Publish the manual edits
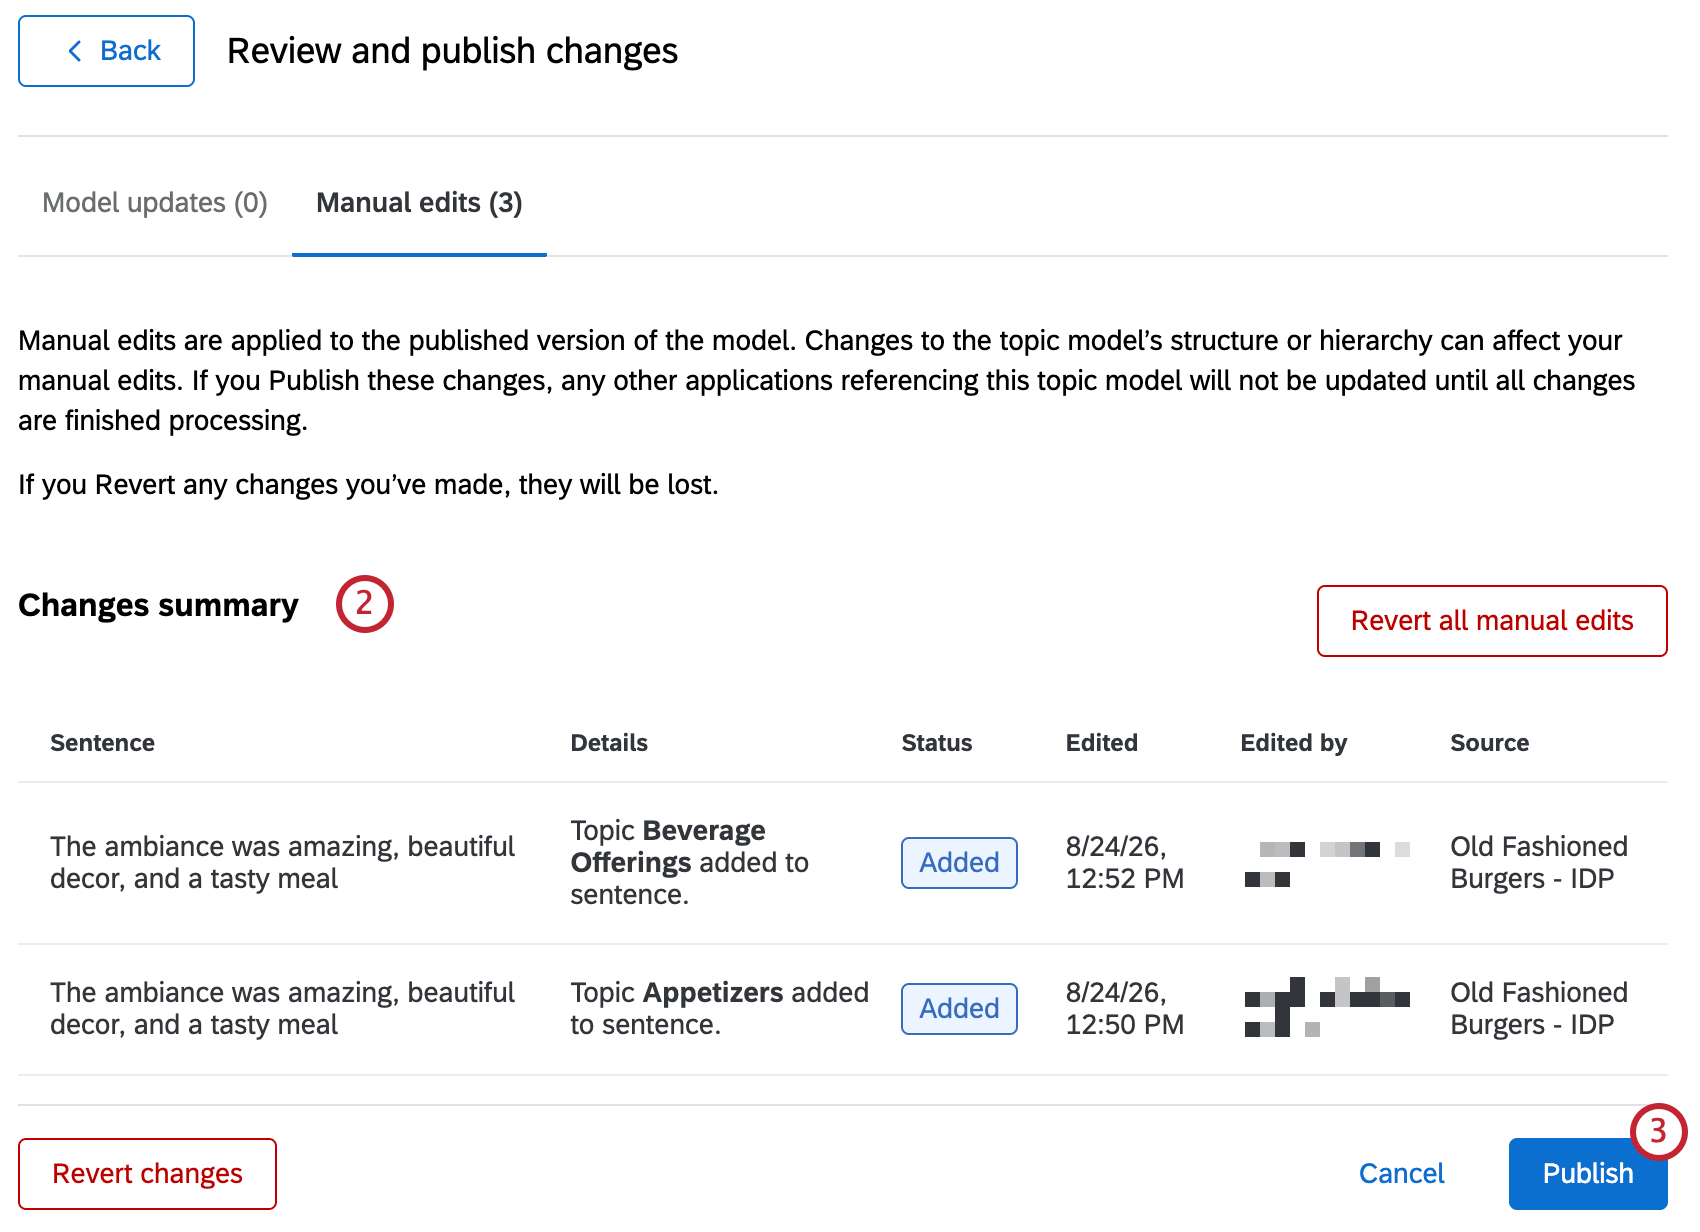This screenshot has height=1232, width=1700. click(1588, 1174)
